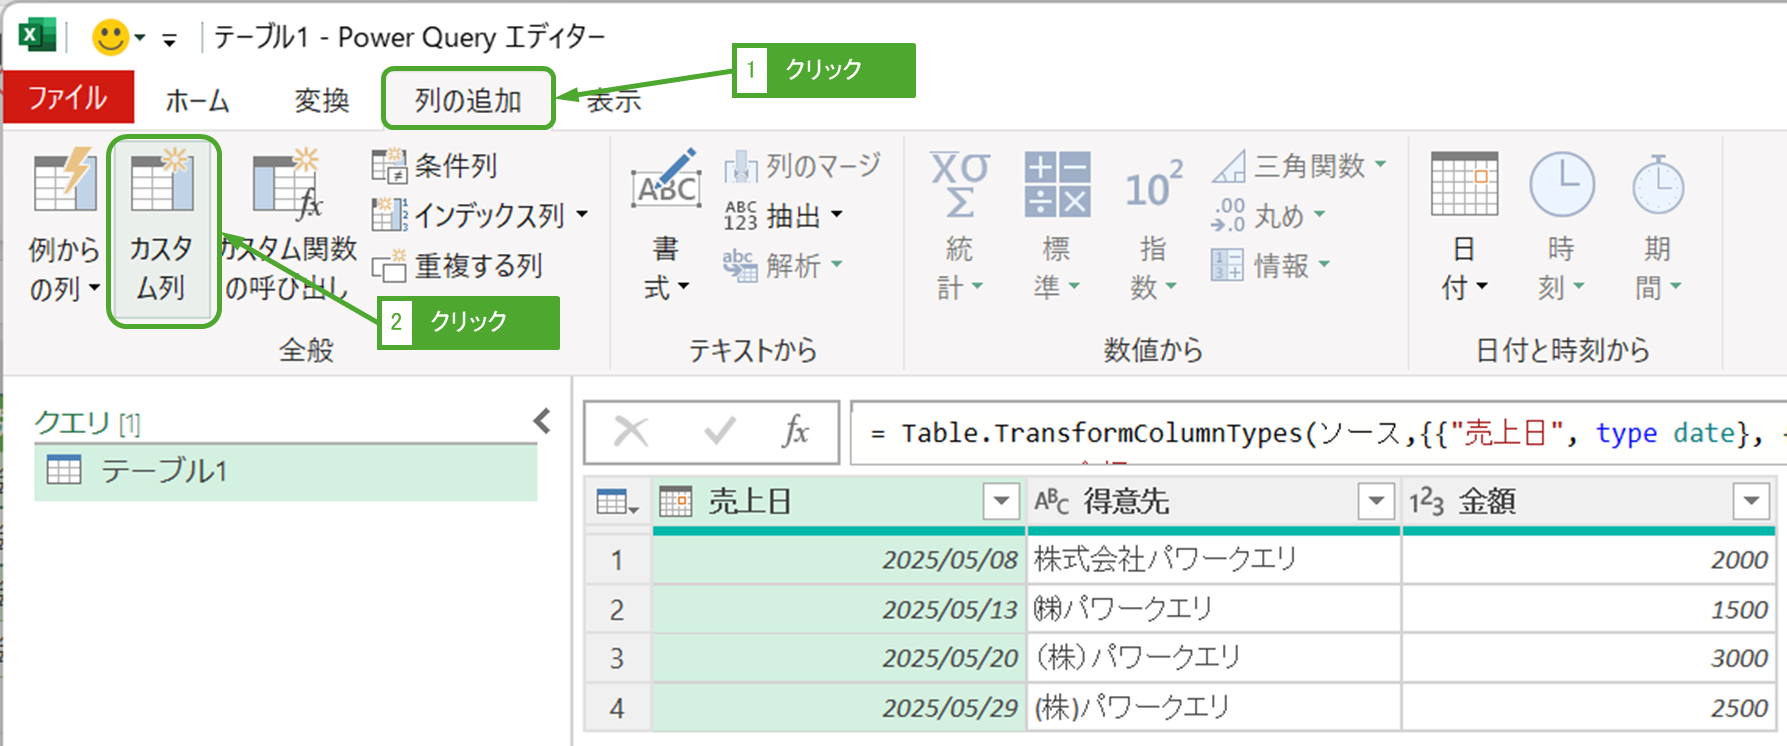The height and width of the screenshot is (746, 1787).
Task: Click the 標準 arithmetic icon
Action: click(x=1057, y=184)
